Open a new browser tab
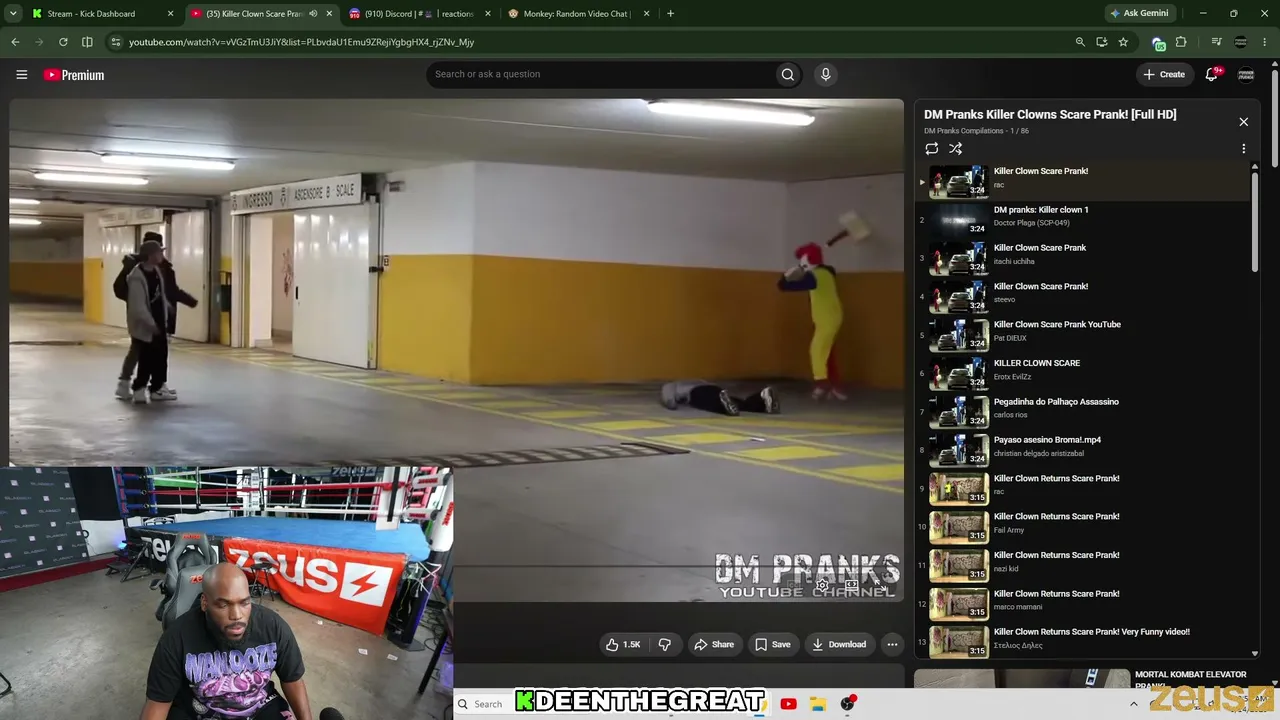Screen dimensions: 1280x720 670,14
